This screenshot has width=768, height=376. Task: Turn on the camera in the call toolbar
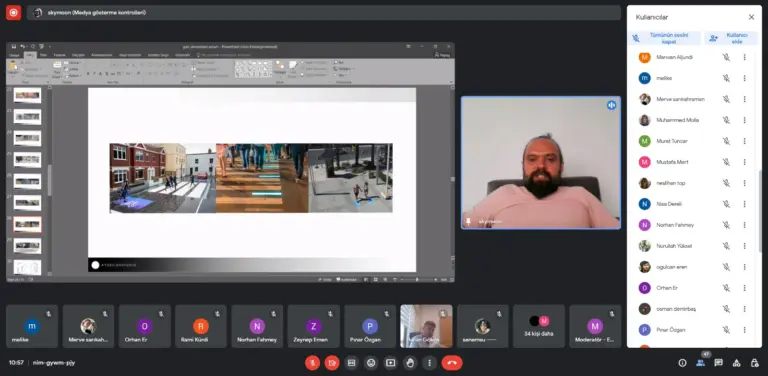click(x=332, y=363)
